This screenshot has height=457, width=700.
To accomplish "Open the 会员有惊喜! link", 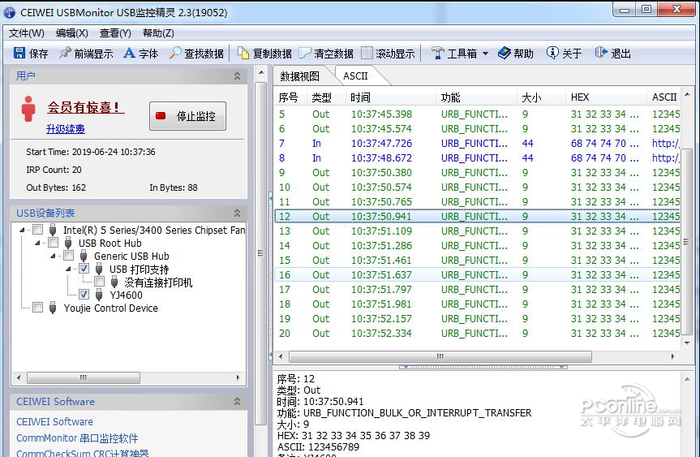I will 84,108.
